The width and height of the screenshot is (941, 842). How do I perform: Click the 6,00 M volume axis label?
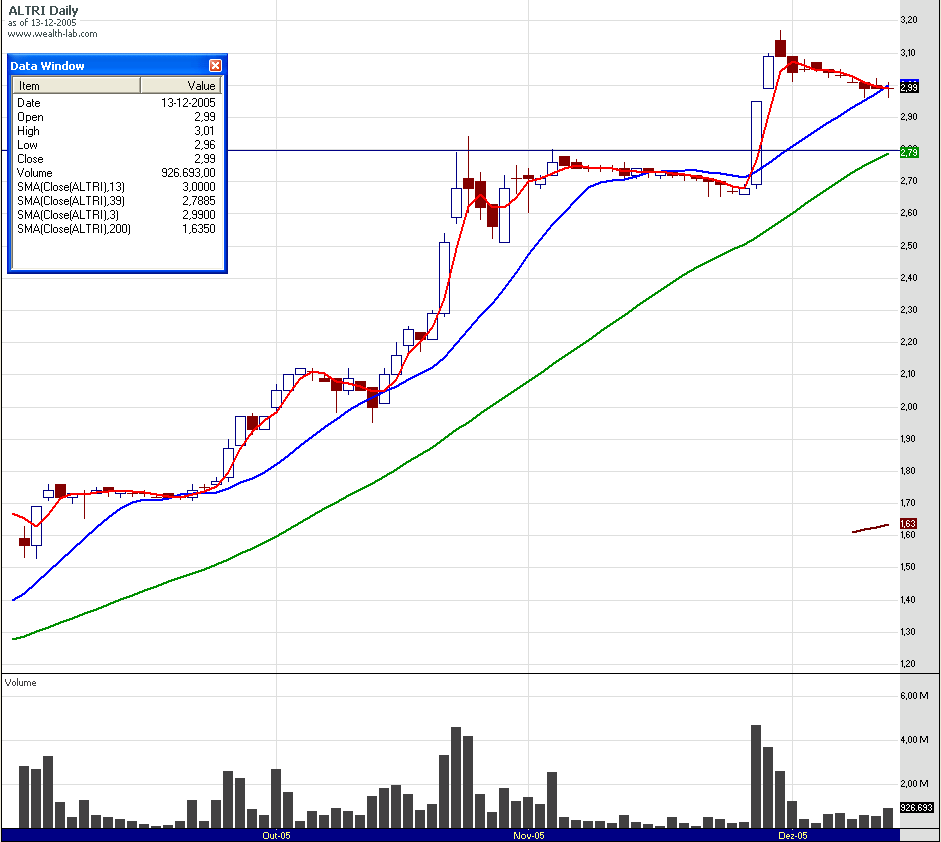914,696
